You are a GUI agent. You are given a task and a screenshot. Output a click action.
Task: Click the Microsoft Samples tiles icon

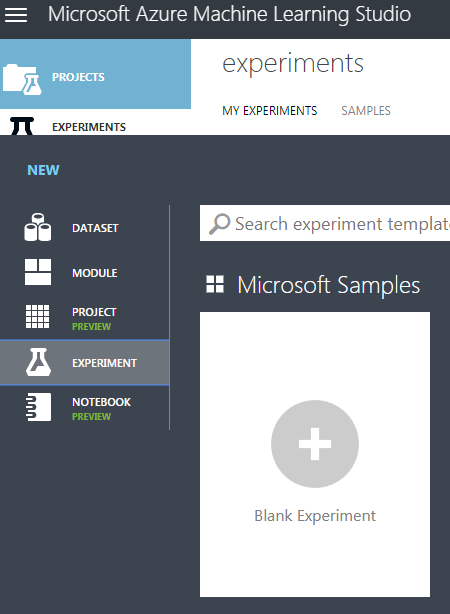coord(215,284)
